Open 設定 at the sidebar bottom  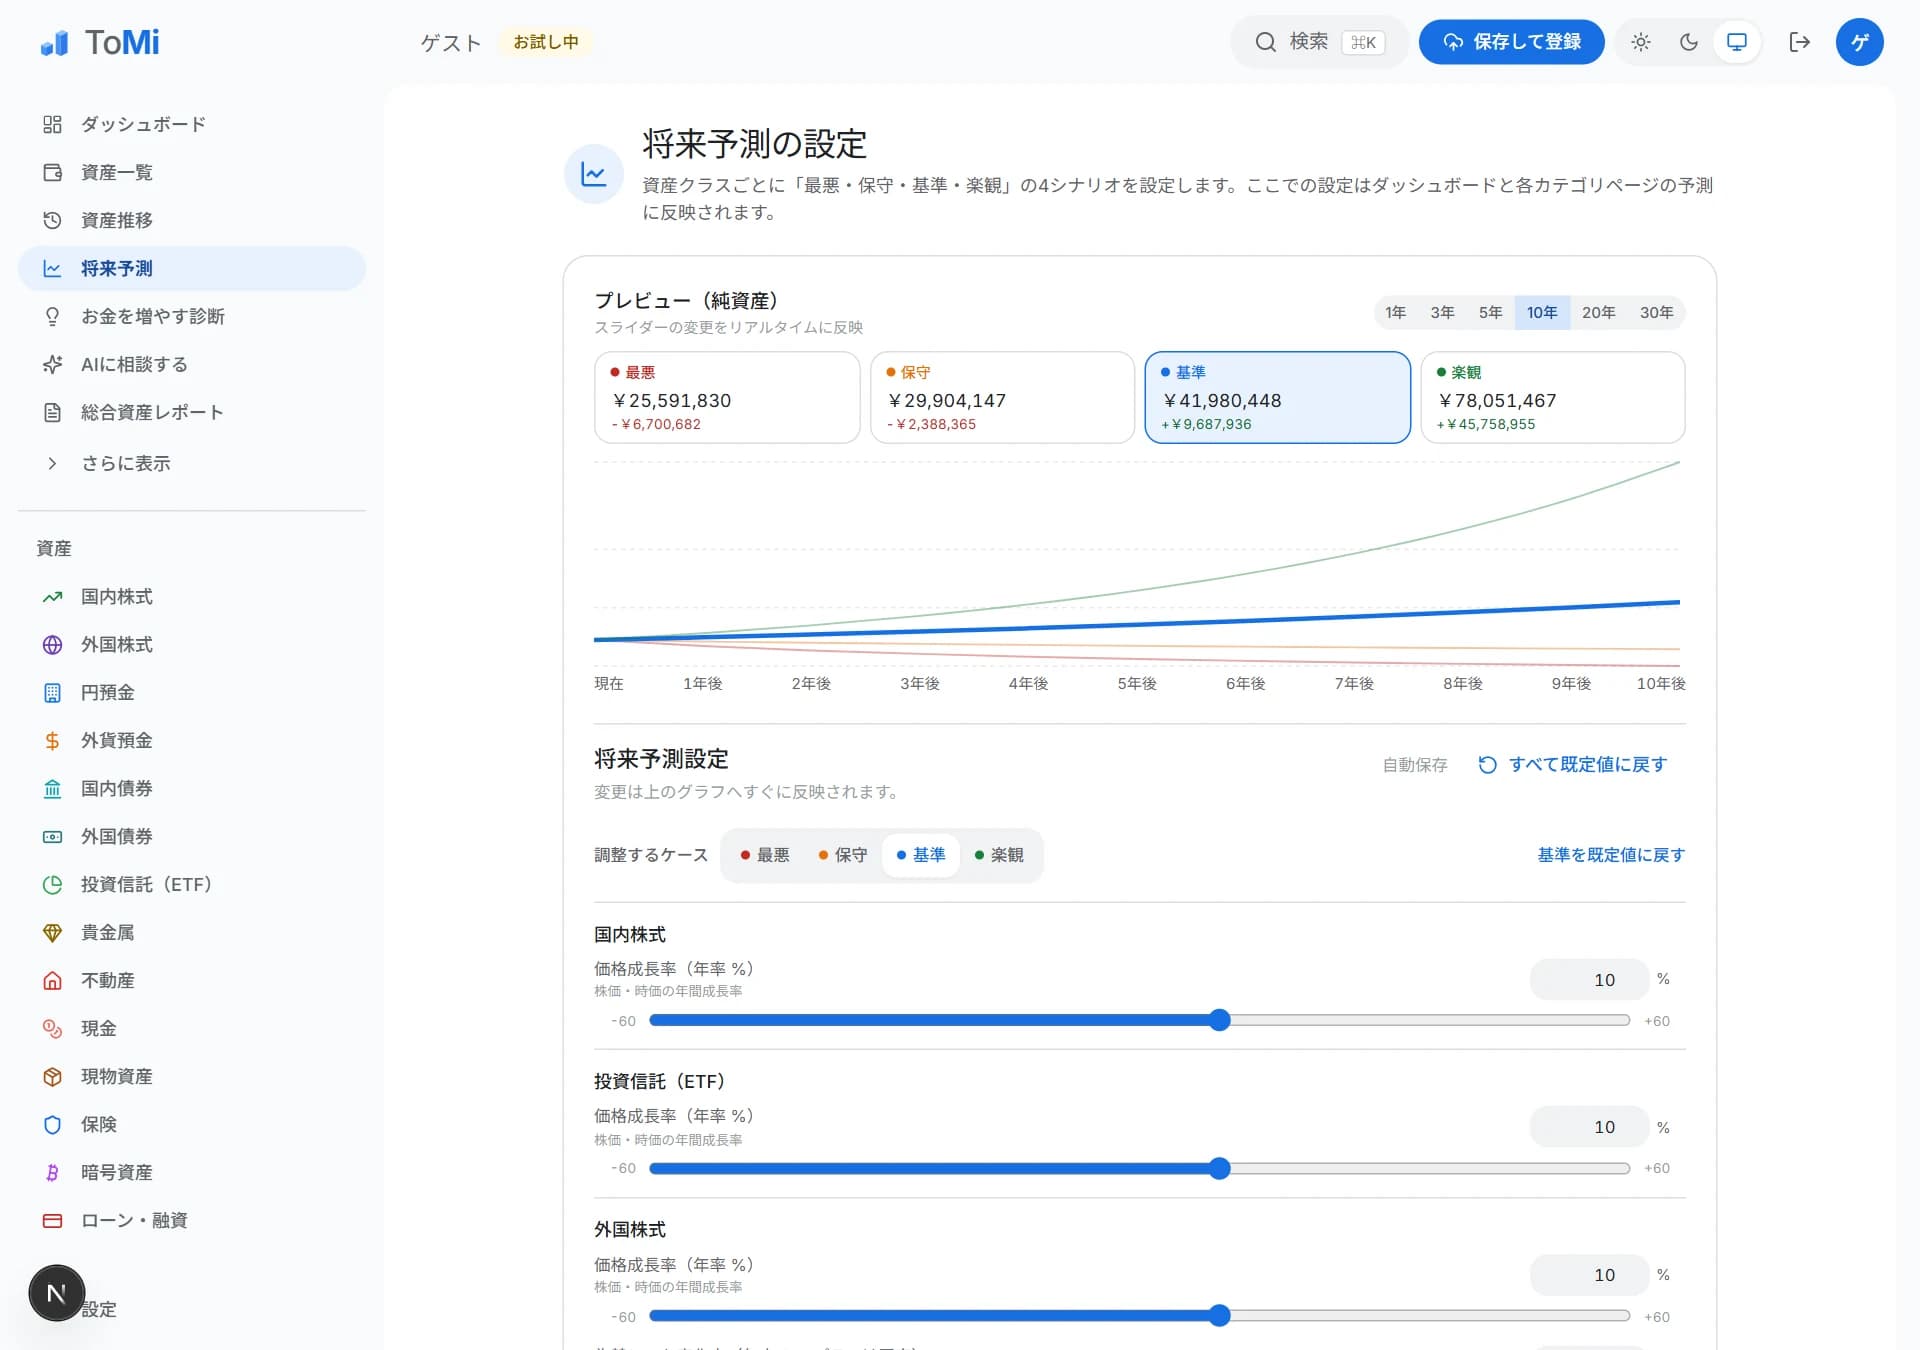coord(99,1310)
